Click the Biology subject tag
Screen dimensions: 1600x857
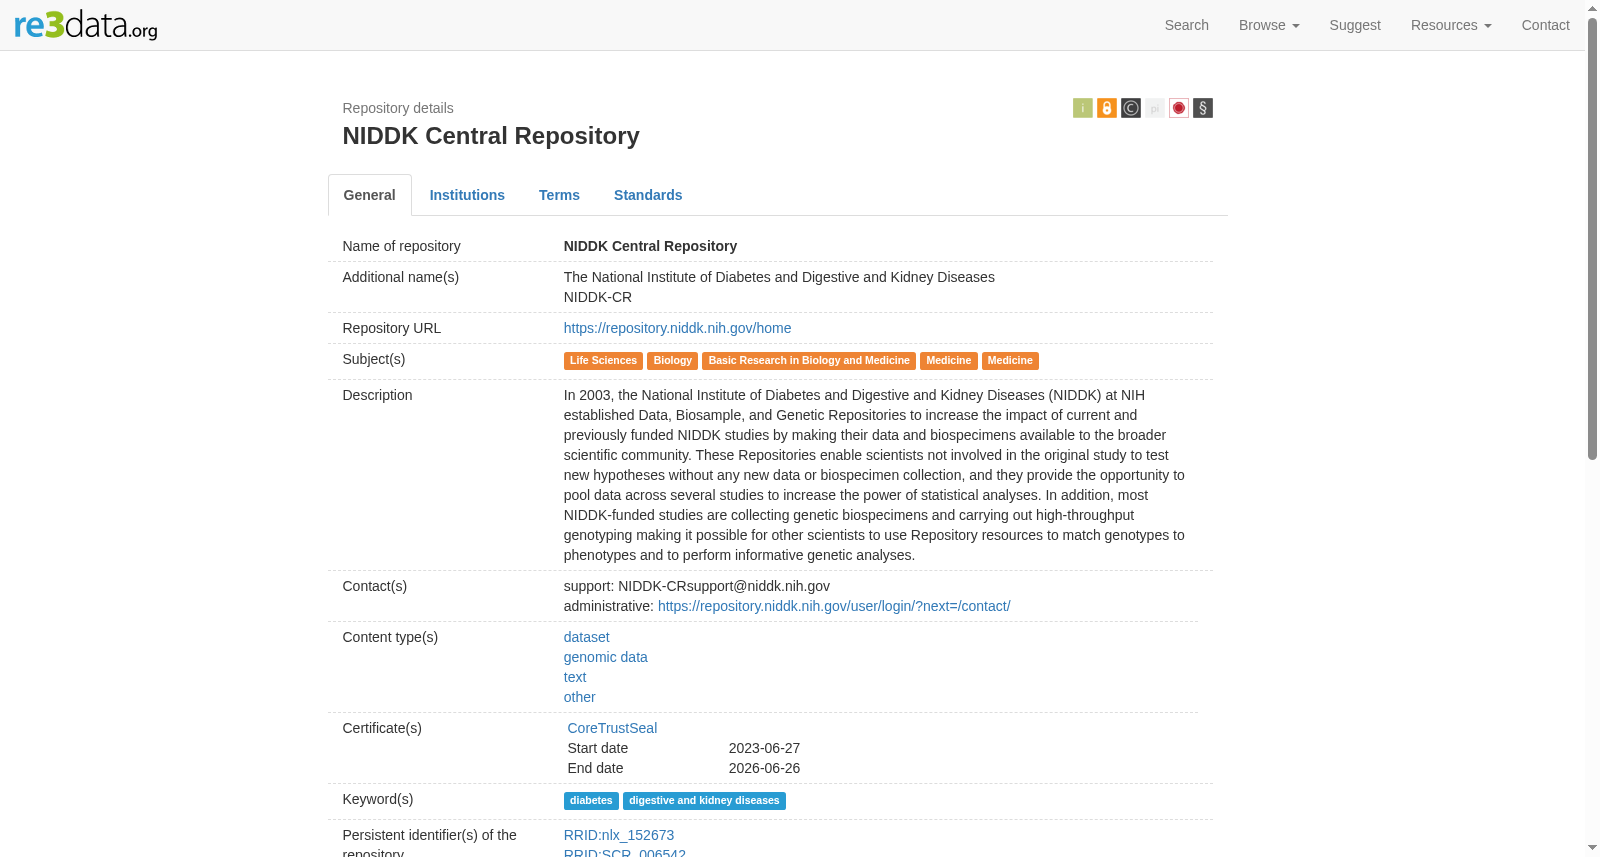672,361
